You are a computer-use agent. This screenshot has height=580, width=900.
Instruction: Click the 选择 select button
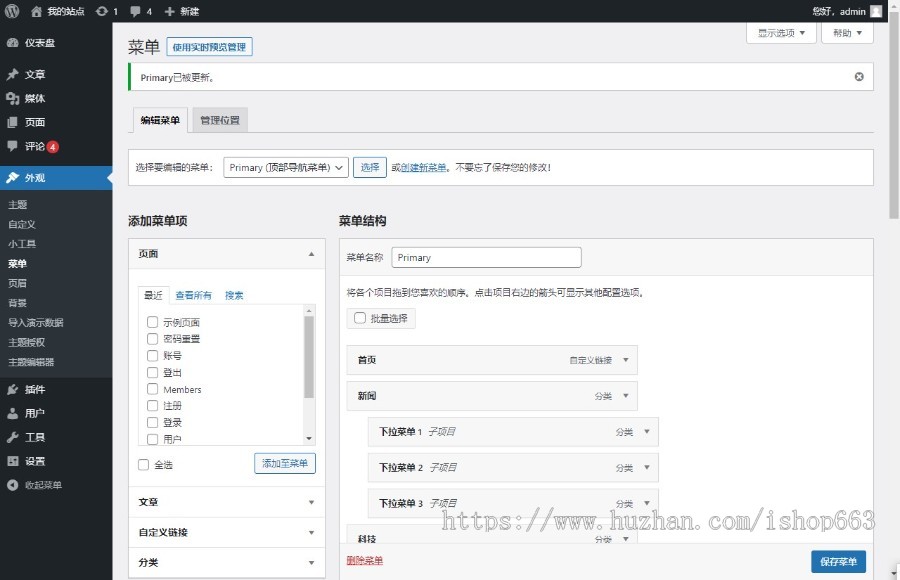(x=370, y=167)
